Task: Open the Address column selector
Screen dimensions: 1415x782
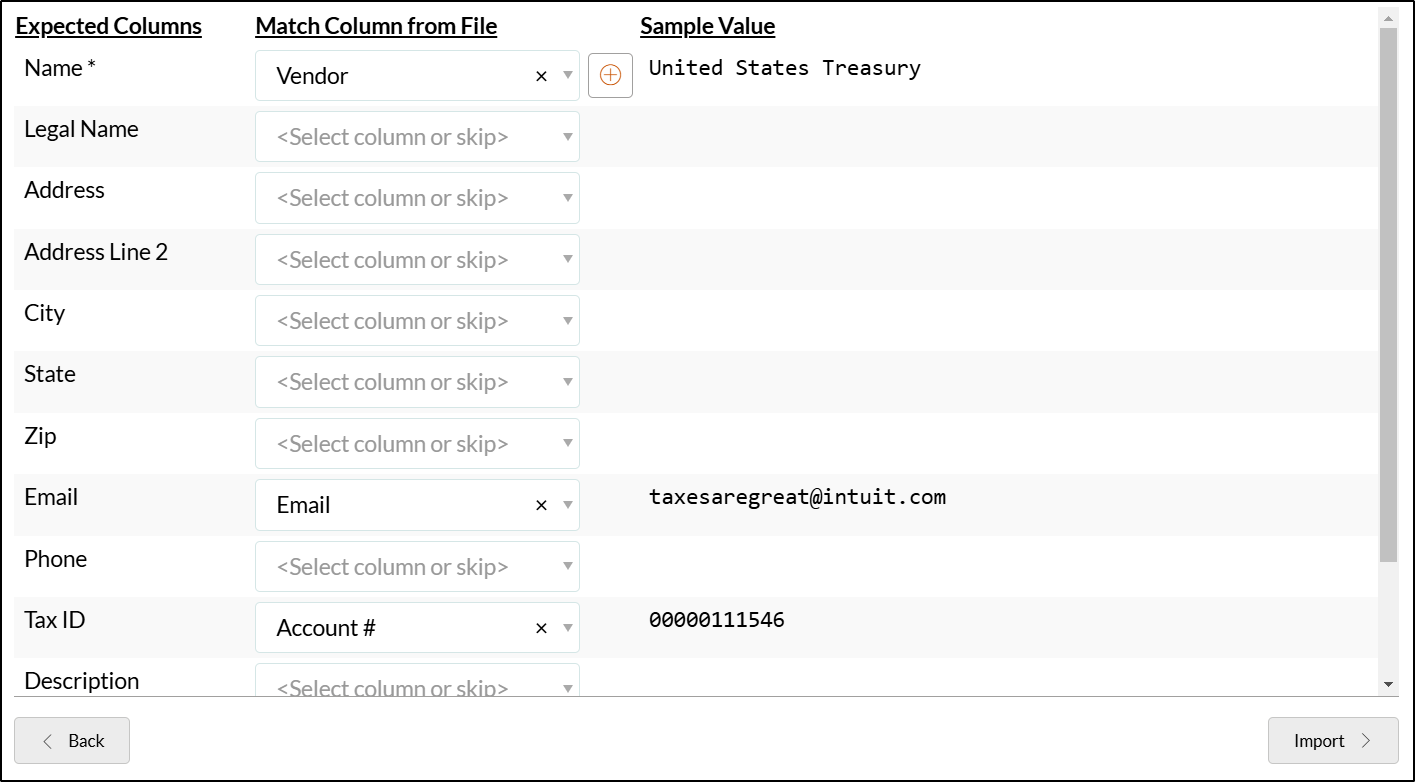Action: [x=417, y=198]
